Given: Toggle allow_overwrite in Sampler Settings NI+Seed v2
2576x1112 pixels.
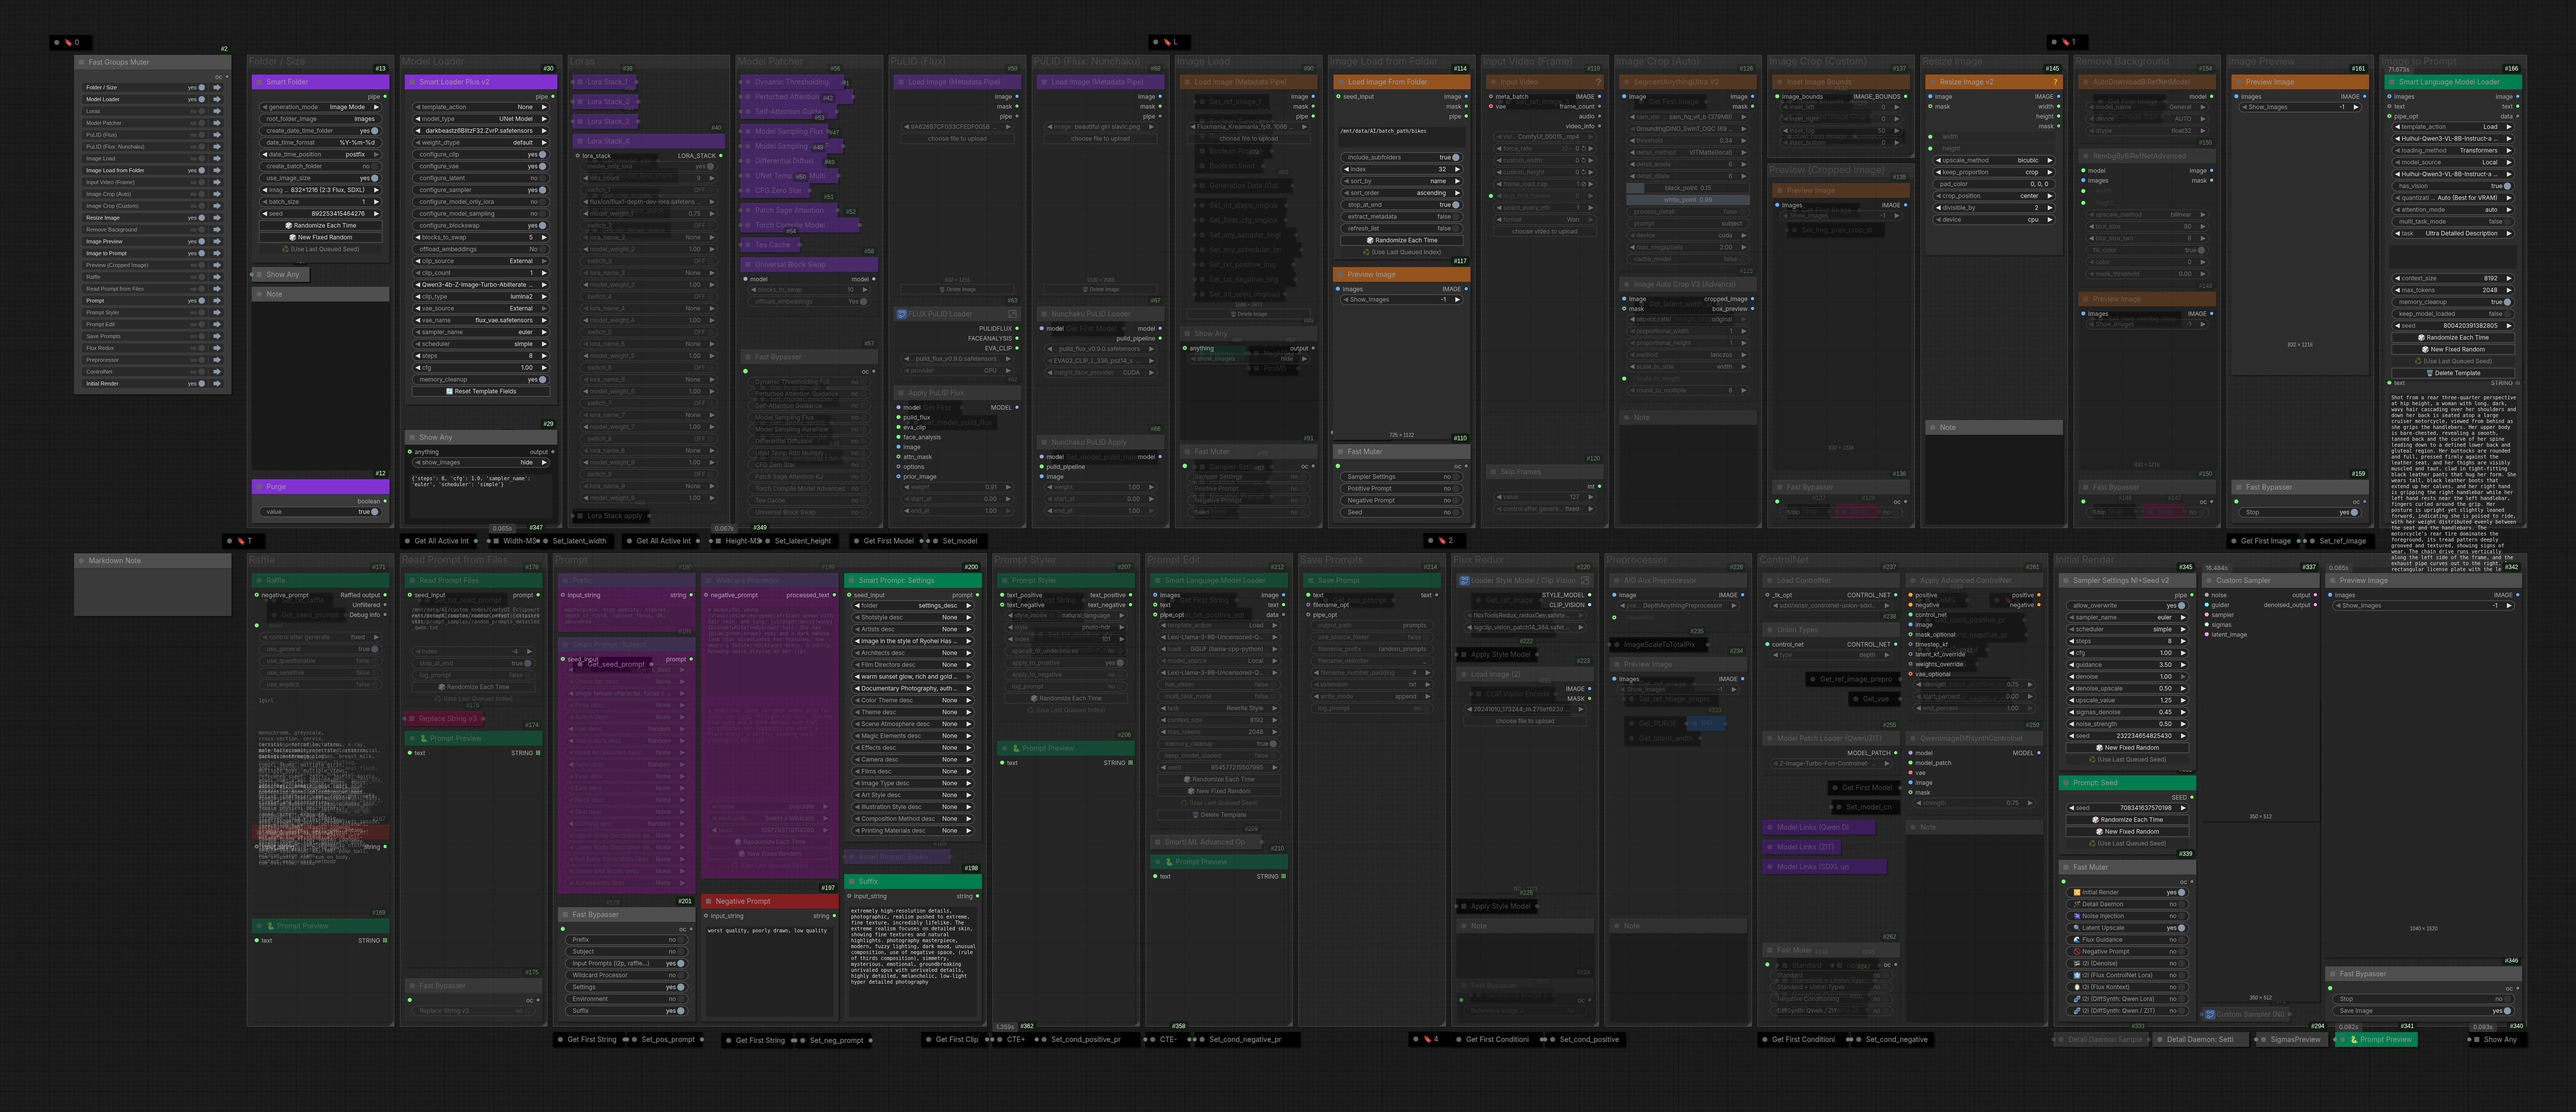Looking at the screenshot, I should point(2181,605).
